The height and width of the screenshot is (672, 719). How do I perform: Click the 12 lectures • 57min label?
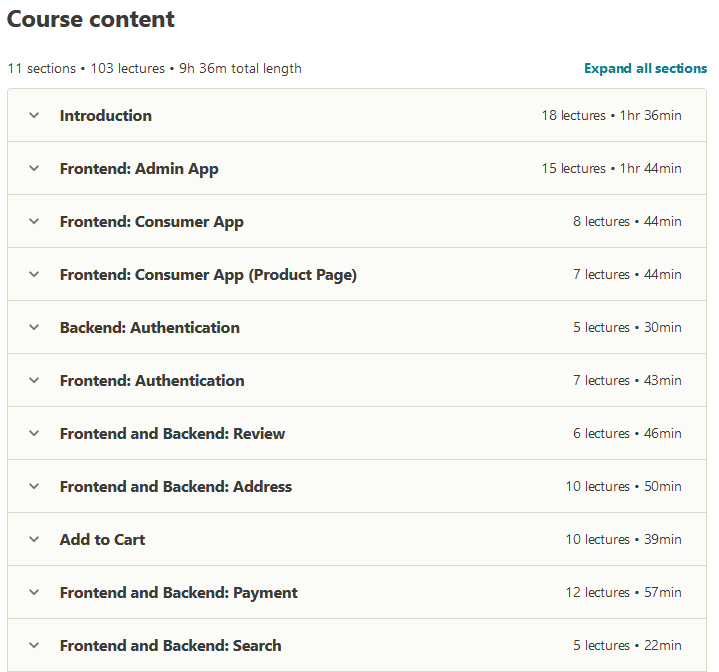click(x=624, y=592)
